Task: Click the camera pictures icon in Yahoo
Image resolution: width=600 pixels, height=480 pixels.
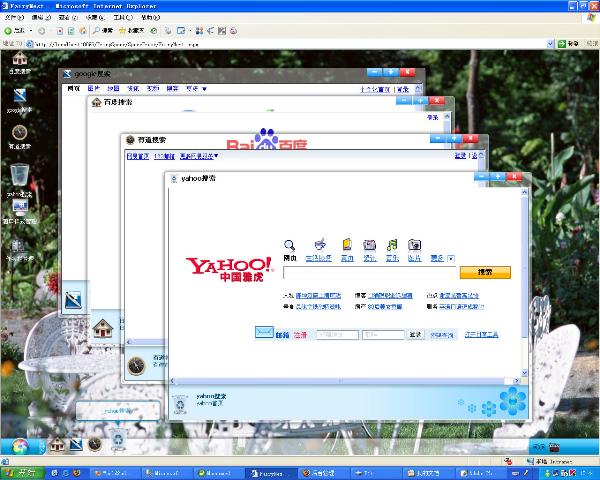Action: (x=414, y=245)
